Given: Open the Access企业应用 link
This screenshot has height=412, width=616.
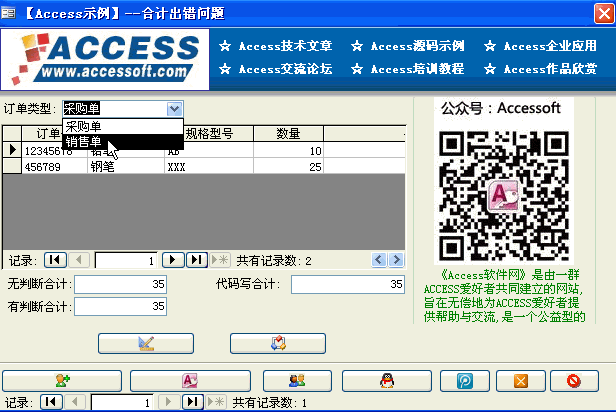Looking at the screenshot, I should coord(550,46).
